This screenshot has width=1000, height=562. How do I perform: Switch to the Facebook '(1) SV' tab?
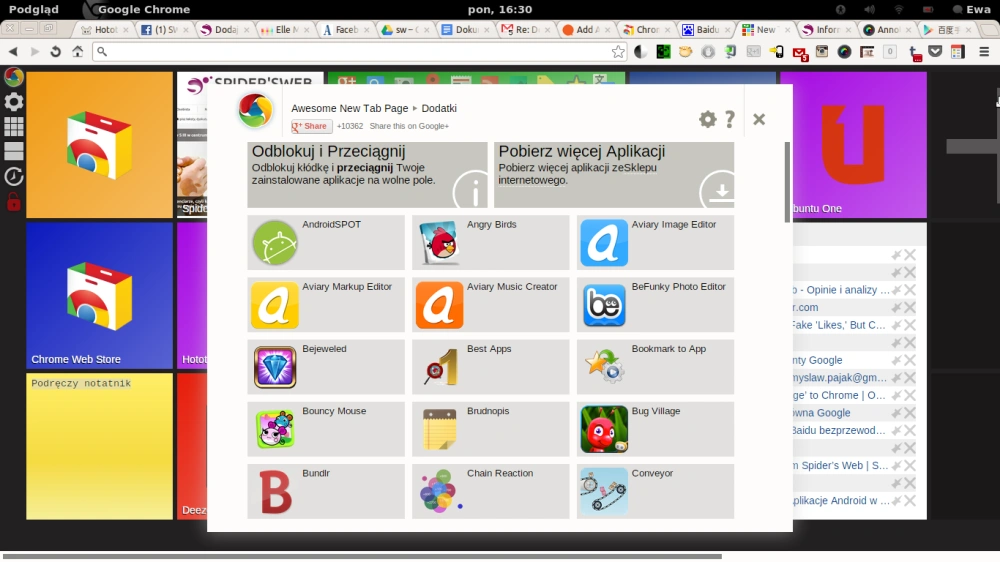[163, 29]
